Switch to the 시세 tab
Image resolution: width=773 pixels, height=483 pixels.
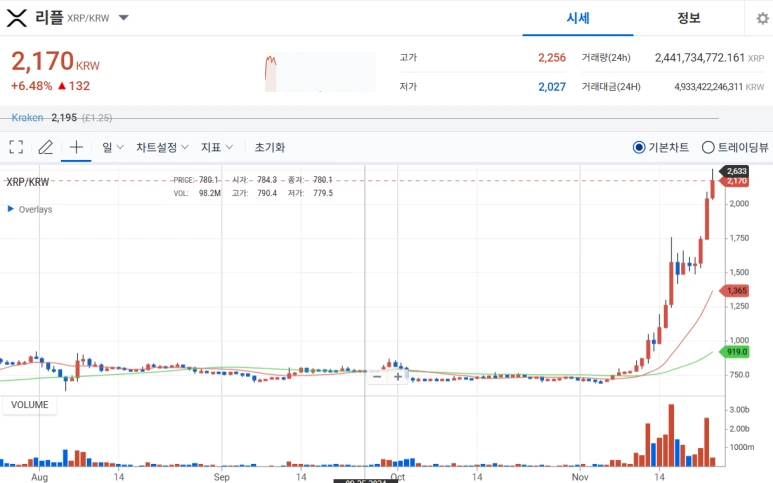click(x=578, y=18)
